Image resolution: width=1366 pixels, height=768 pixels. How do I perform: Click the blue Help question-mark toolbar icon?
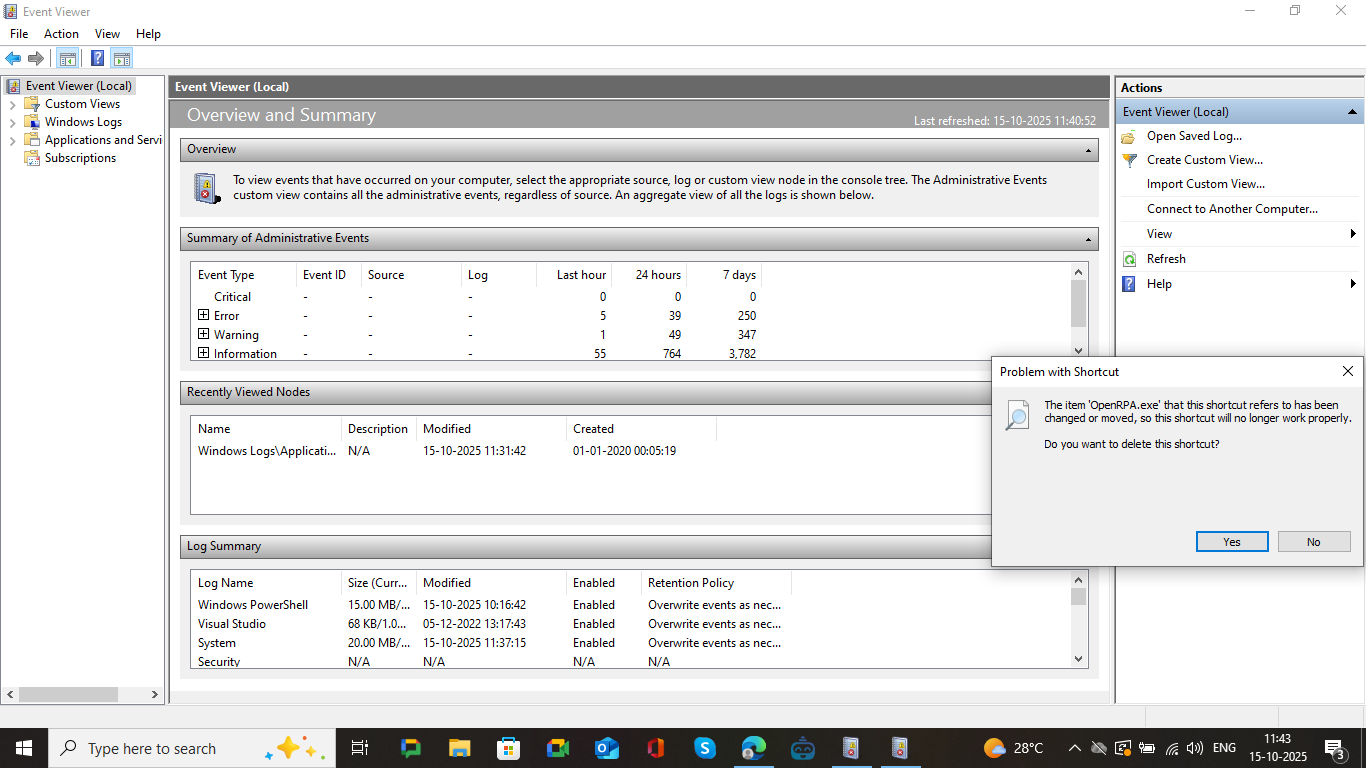[x=97, y=58]
